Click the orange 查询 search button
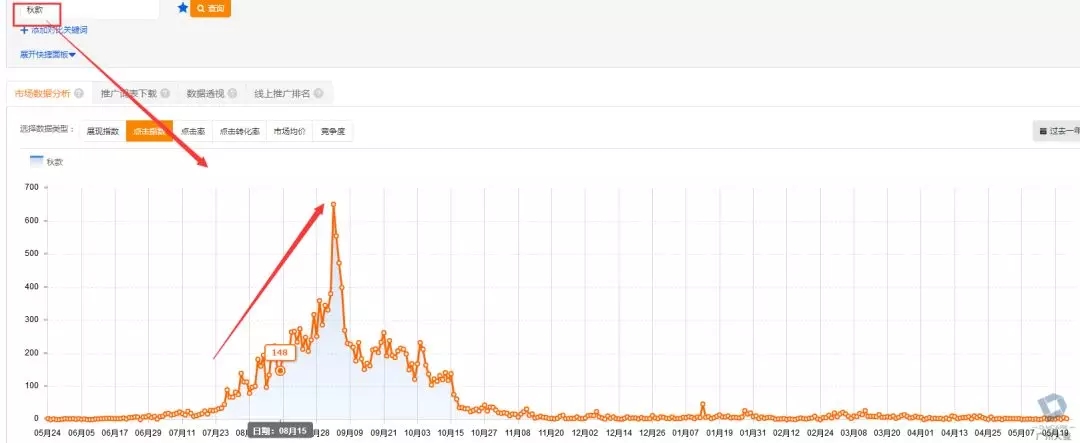 point(210,8)
